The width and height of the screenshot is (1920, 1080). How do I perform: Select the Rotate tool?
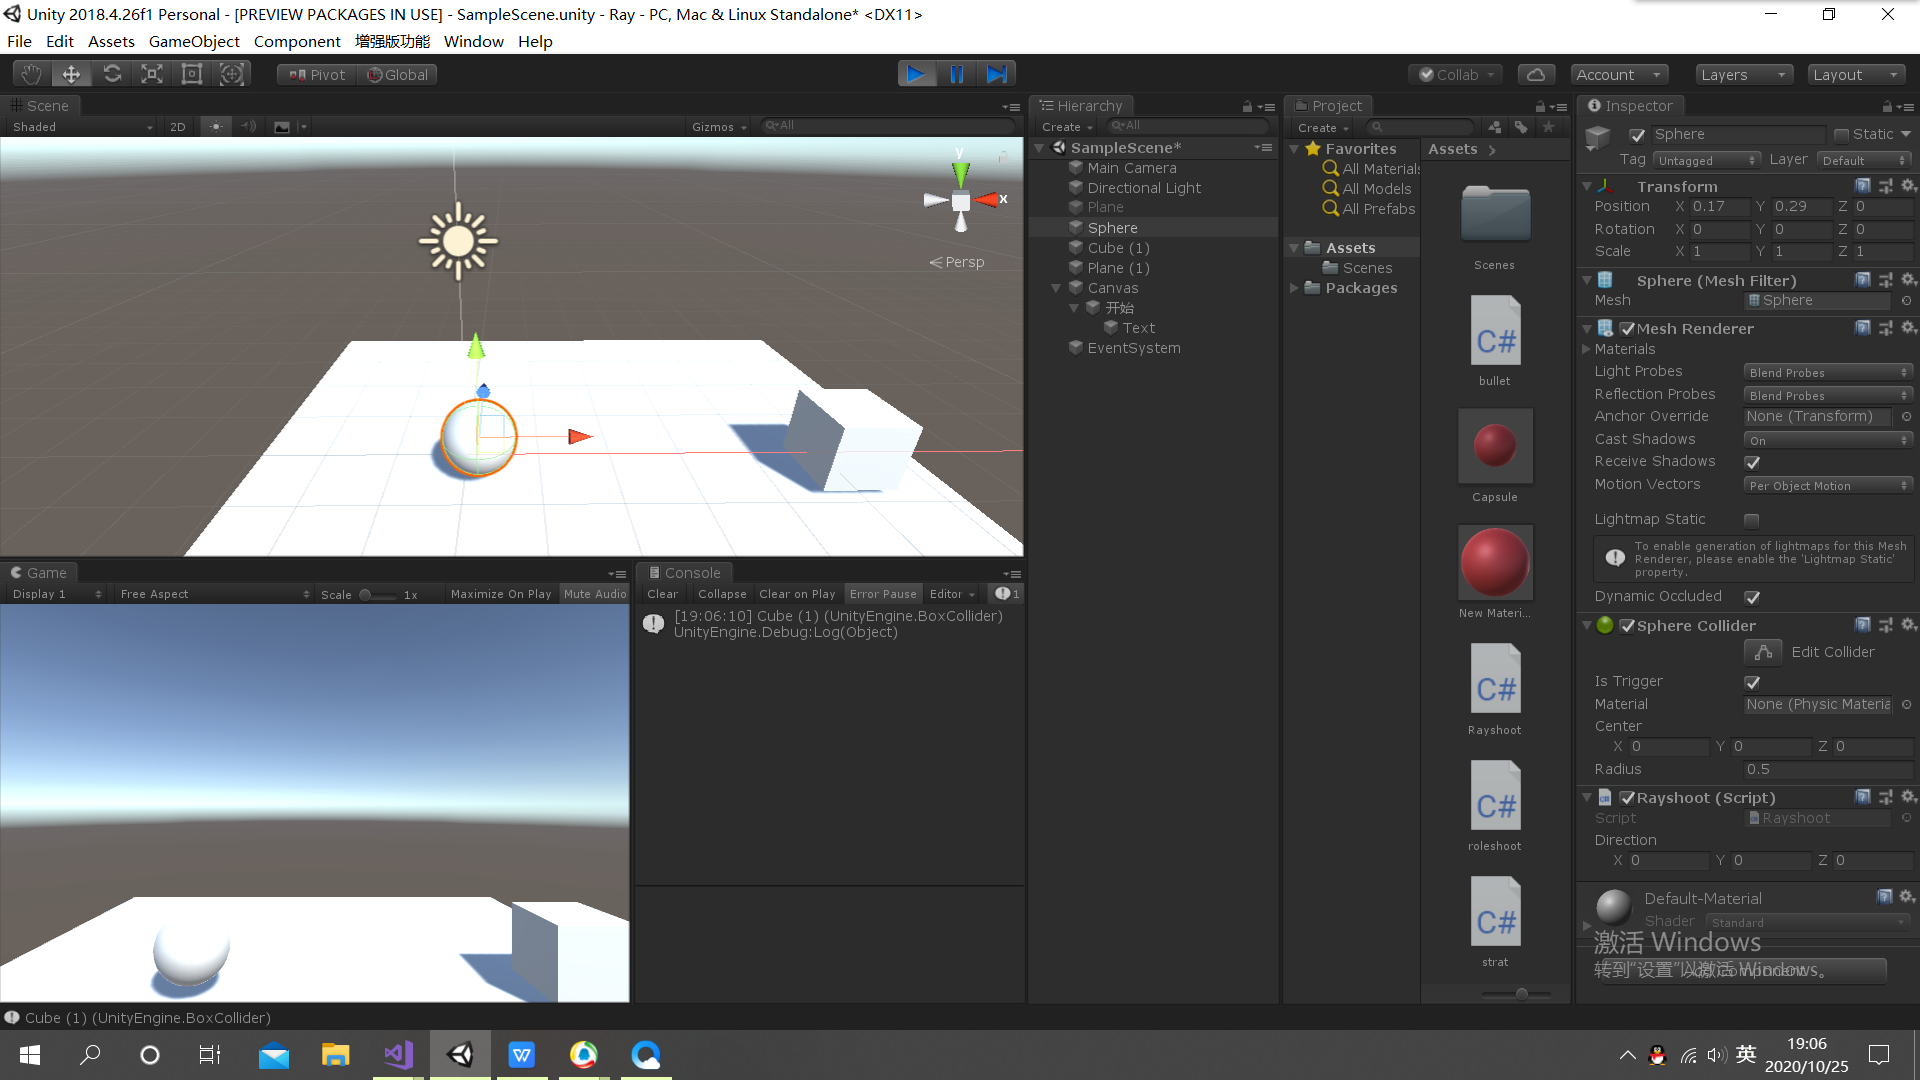click(x=112, y=73)
